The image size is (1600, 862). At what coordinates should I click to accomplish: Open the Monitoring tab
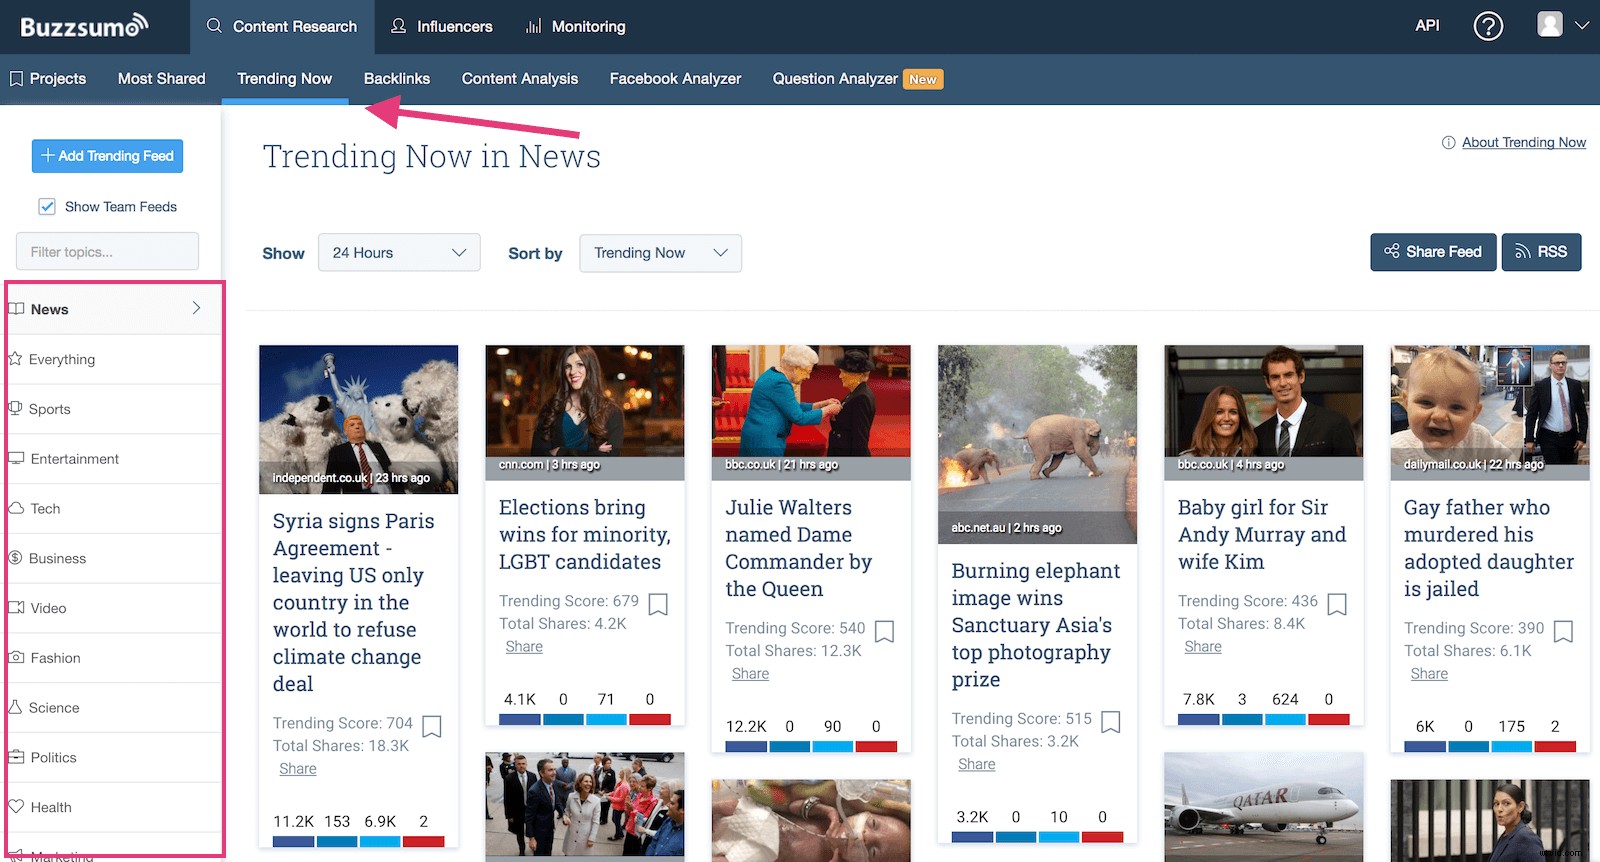(x=575, y=26)
